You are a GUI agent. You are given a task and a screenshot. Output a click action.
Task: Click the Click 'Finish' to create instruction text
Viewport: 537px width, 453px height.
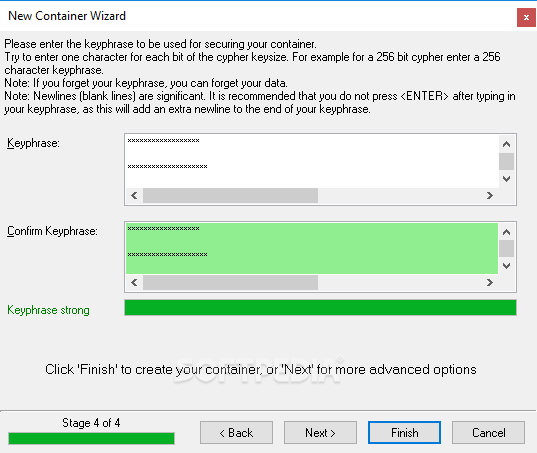pos(261,369)
